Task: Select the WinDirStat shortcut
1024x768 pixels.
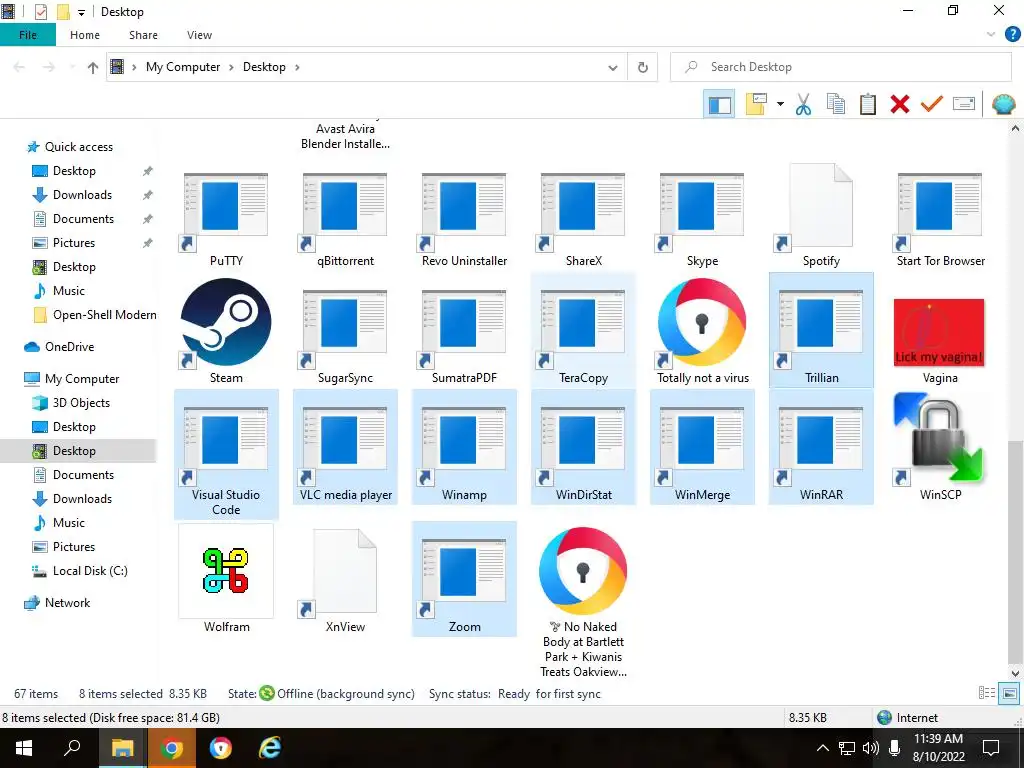Action: click(x=583, y=447)
